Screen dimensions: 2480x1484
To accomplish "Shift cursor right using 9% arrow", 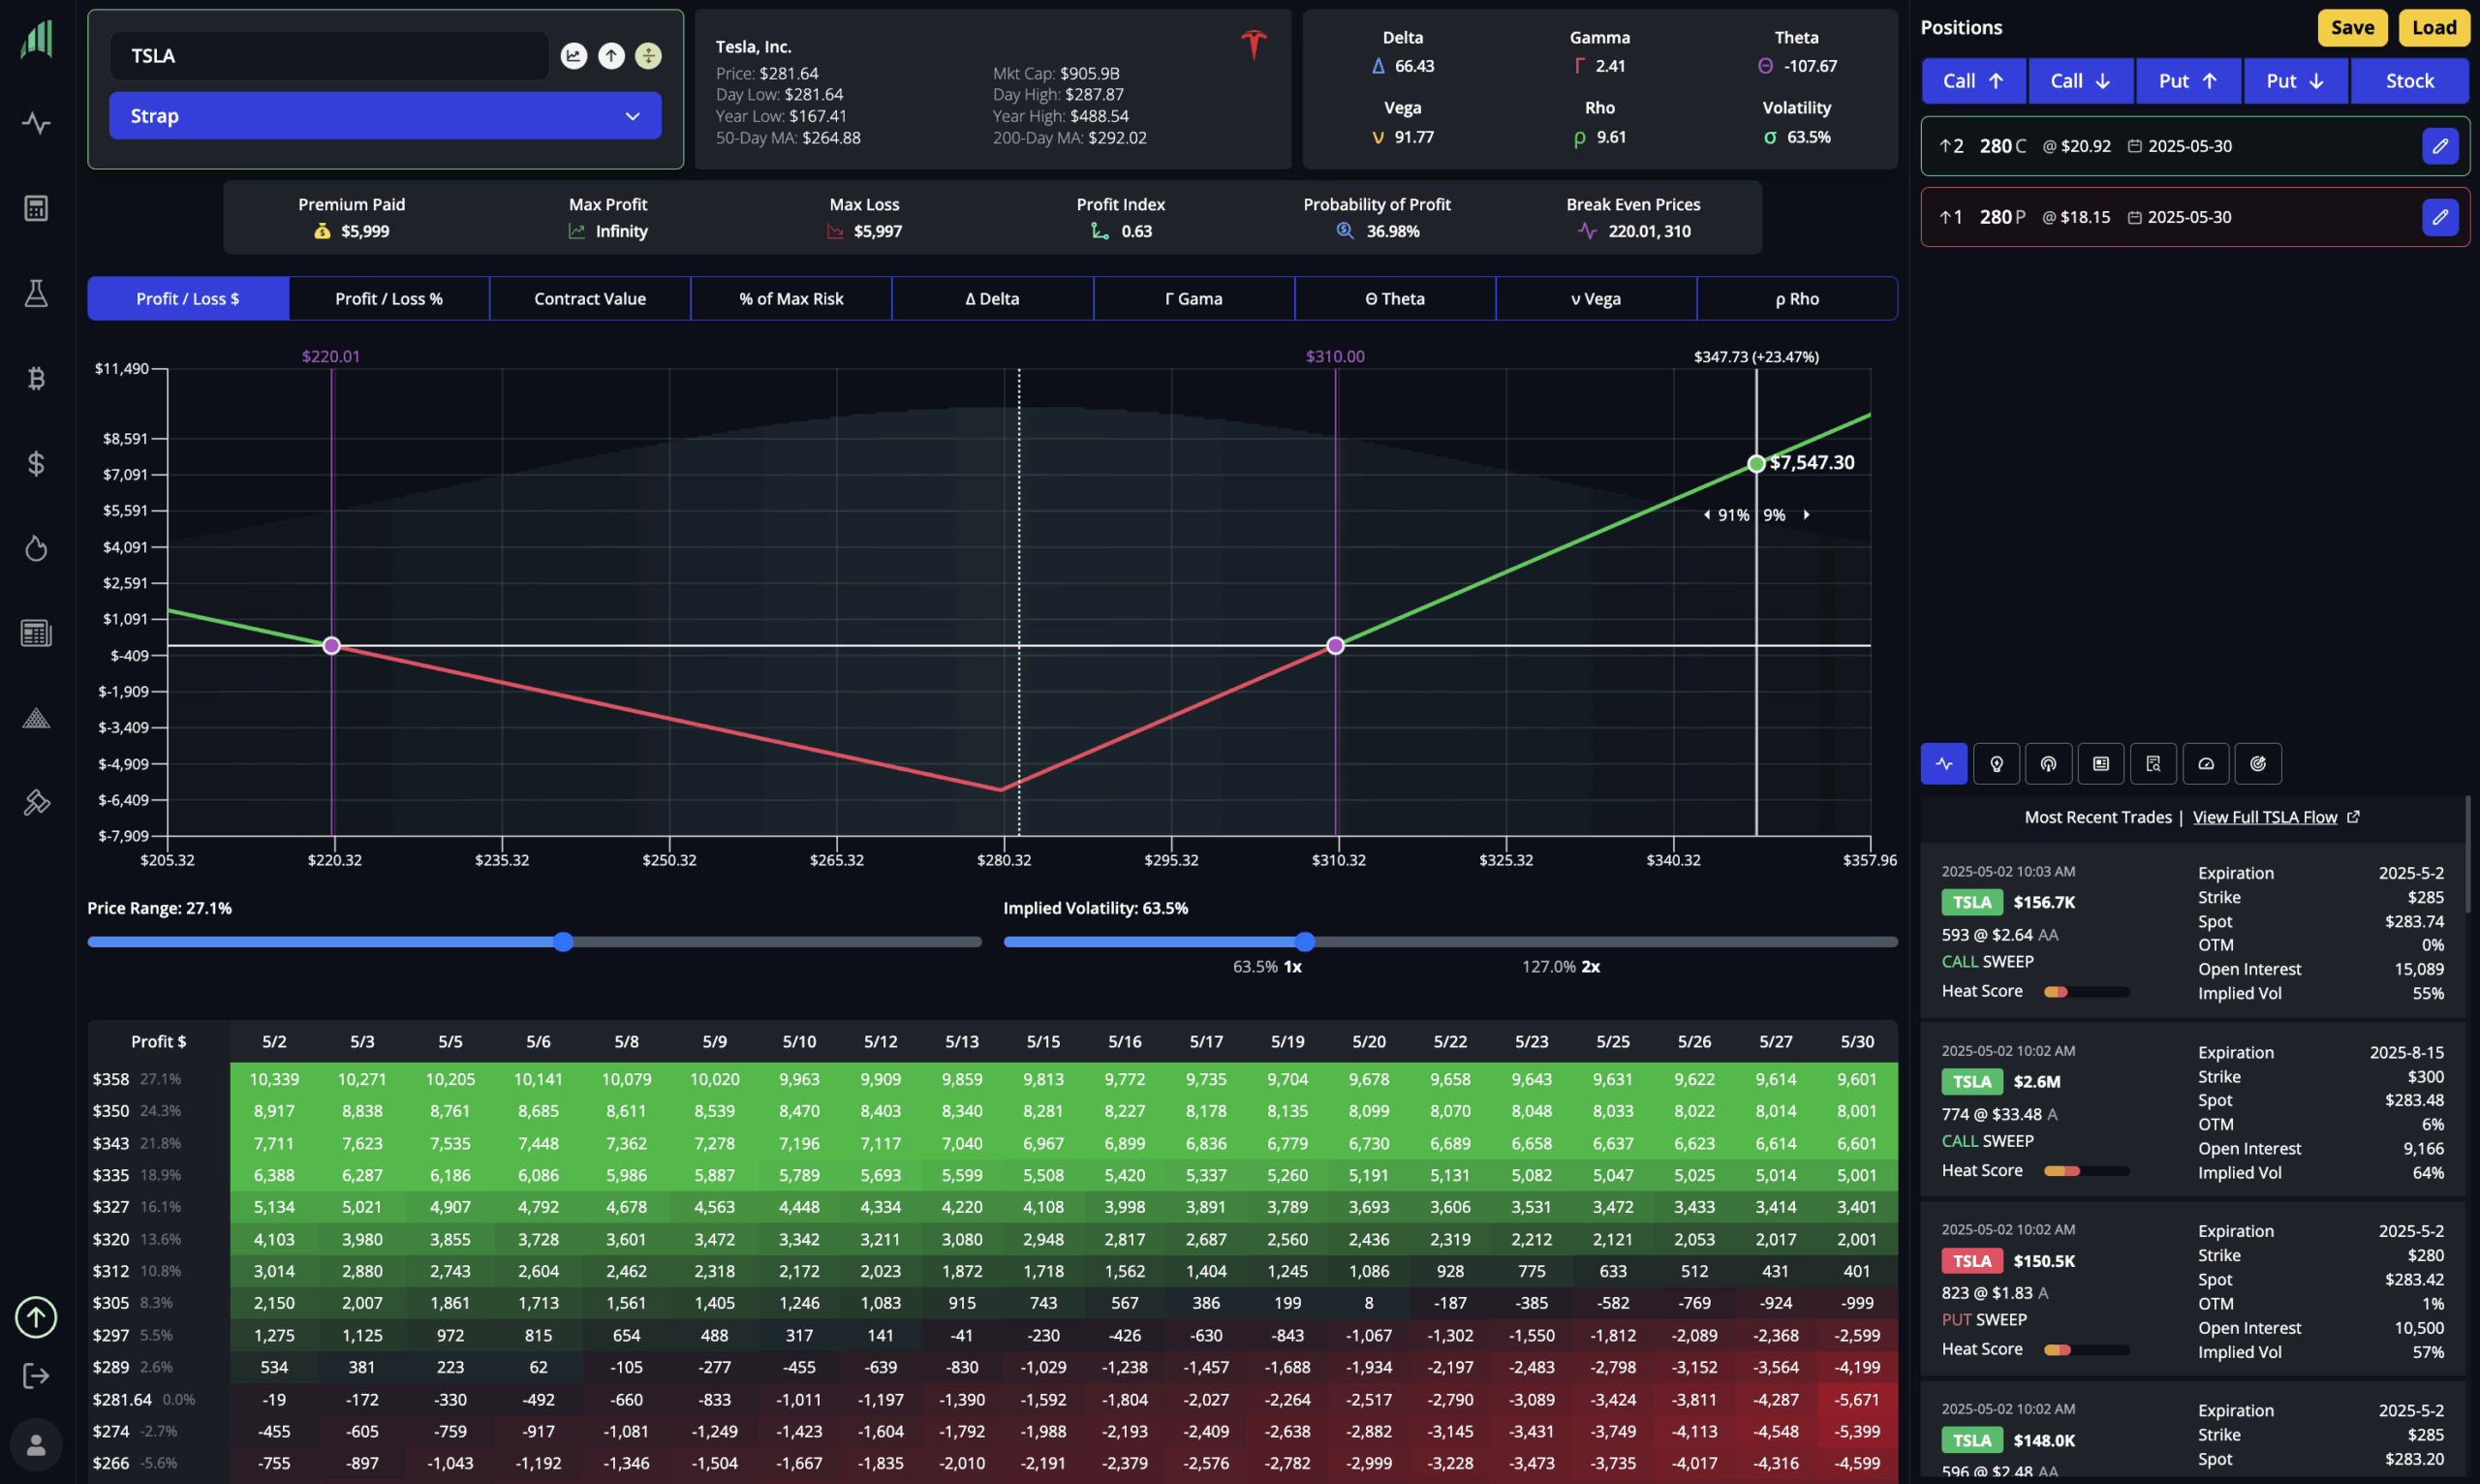I will pos(1806,515).
